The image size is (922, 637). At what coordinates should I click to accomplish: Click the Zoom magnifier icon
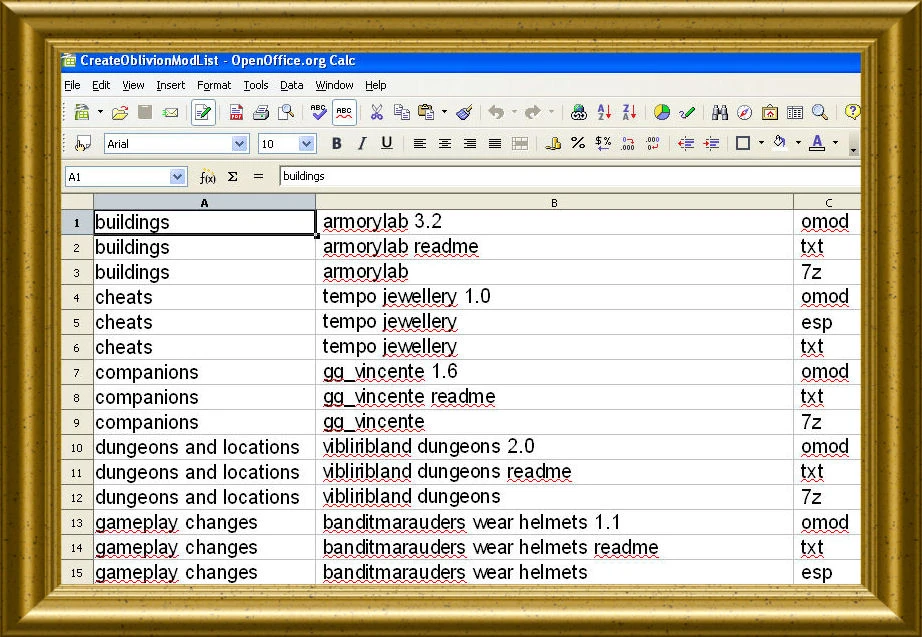[820, 112]
